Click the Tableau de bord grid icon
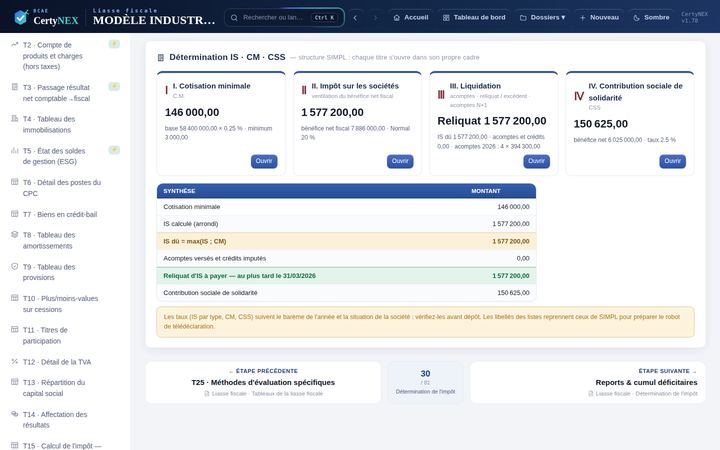Screen dimensions: 720x450 click(x=446, y=17)
